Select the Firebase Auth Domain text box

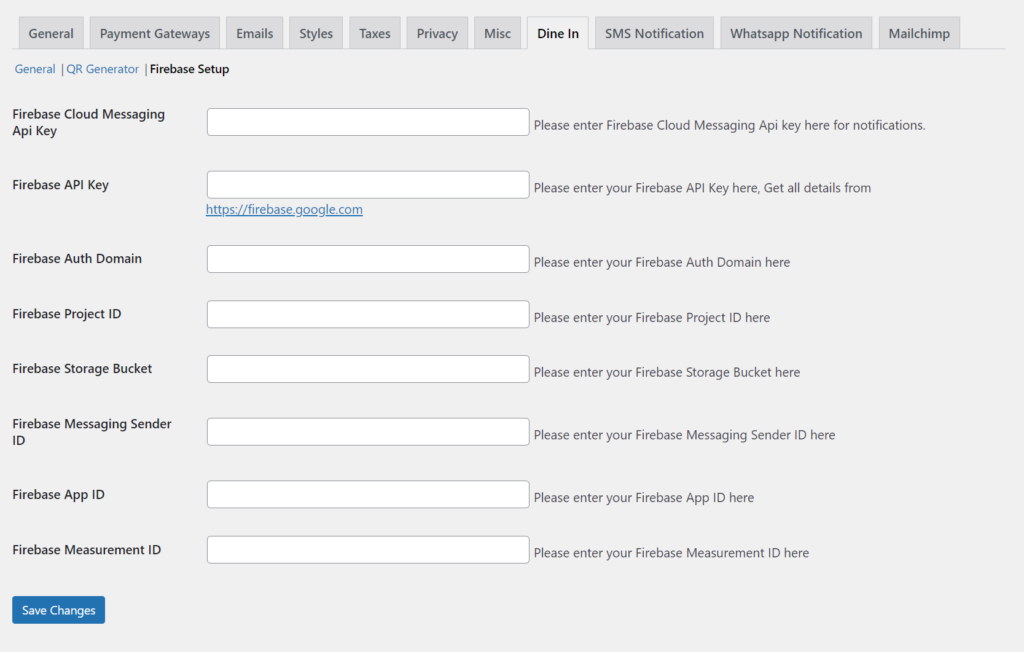pyautogui.click(x=367, y=259)
